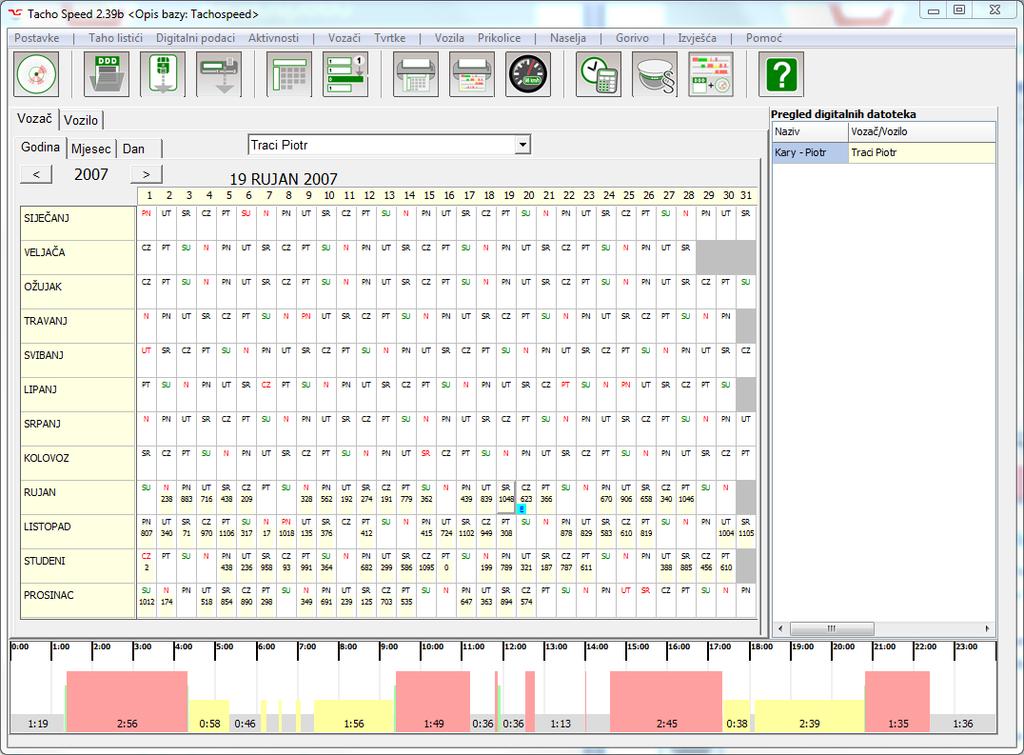Open the speedometer speed analysis icon
The image size is (1024, 755).
[528, 74]
